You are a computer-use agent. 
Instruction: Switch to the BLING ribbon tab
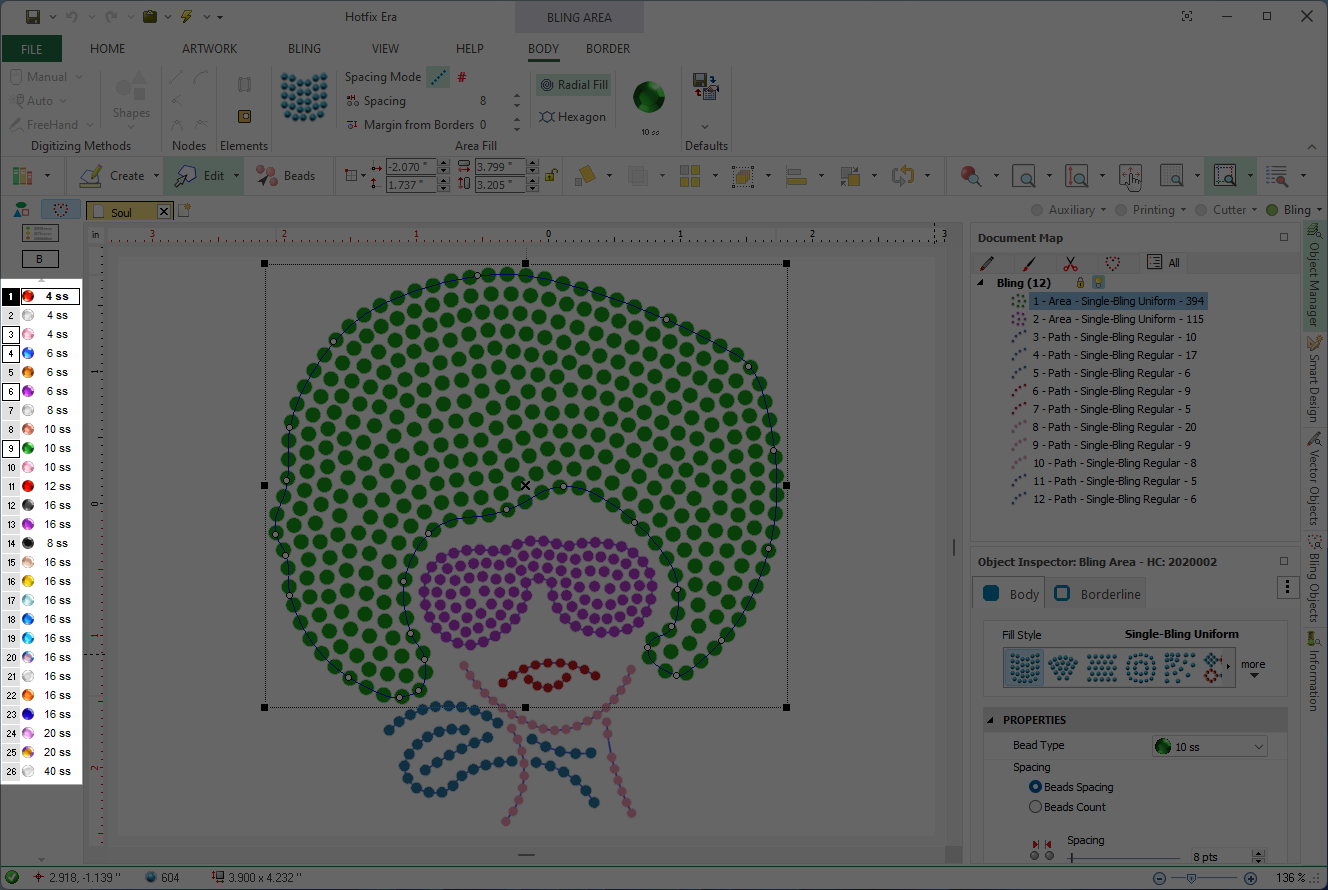[305, 48]
